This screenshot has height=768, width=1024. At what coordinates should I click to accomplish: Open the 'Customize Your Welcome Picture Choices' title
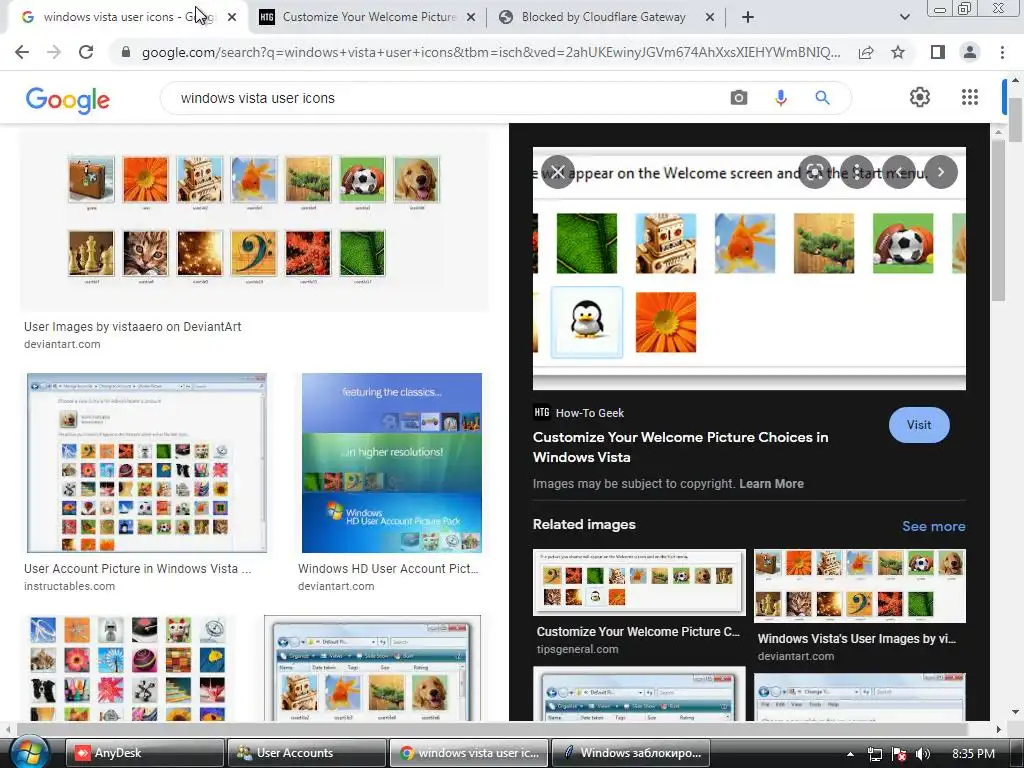(x=680, y=447)
